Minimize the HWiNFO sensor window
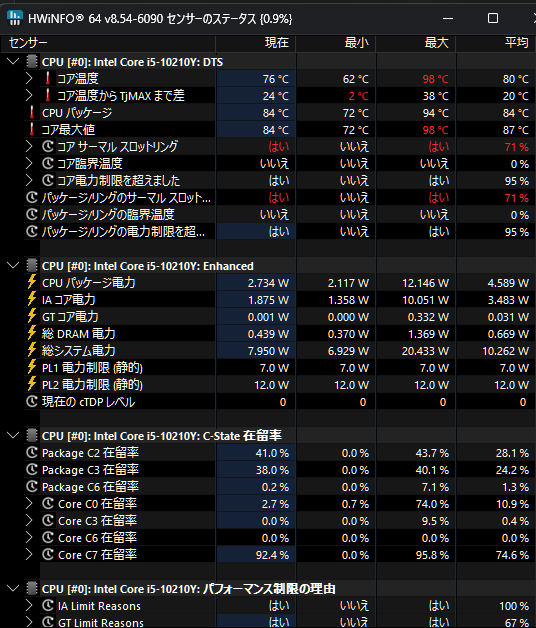Viewport: 536px width, 628px height. coord(448,18)
